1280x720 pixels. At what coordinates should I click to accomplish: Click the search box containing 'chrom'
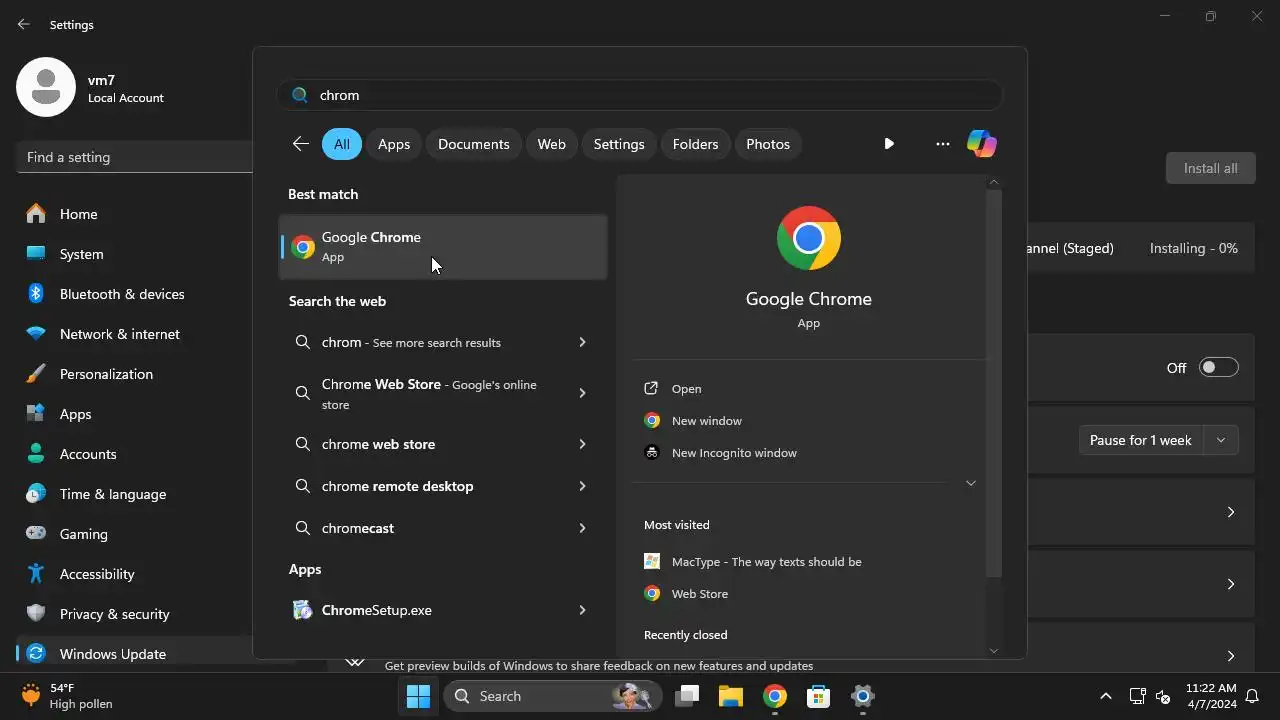tap(639, 95)
